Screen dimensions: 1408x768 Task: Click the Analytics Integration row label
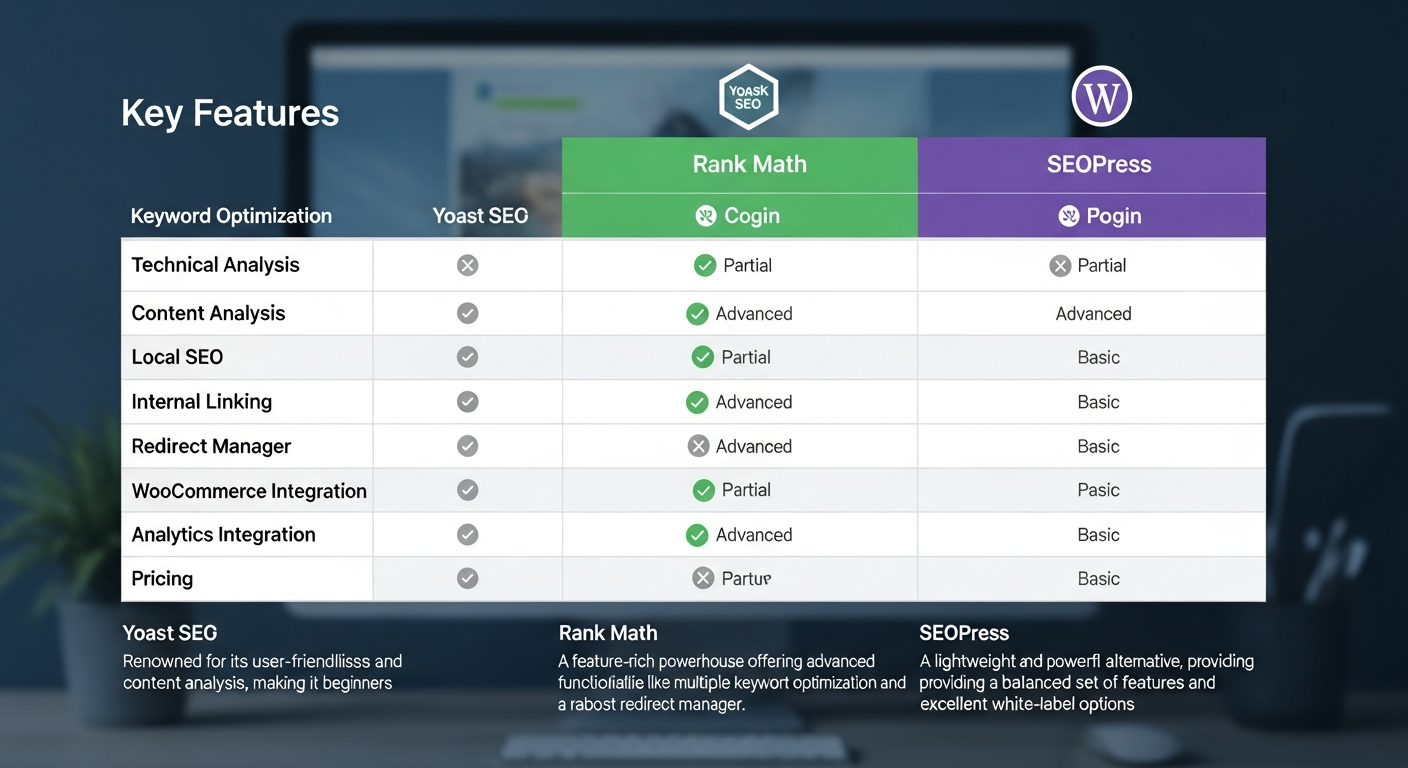tap(223, 535)
